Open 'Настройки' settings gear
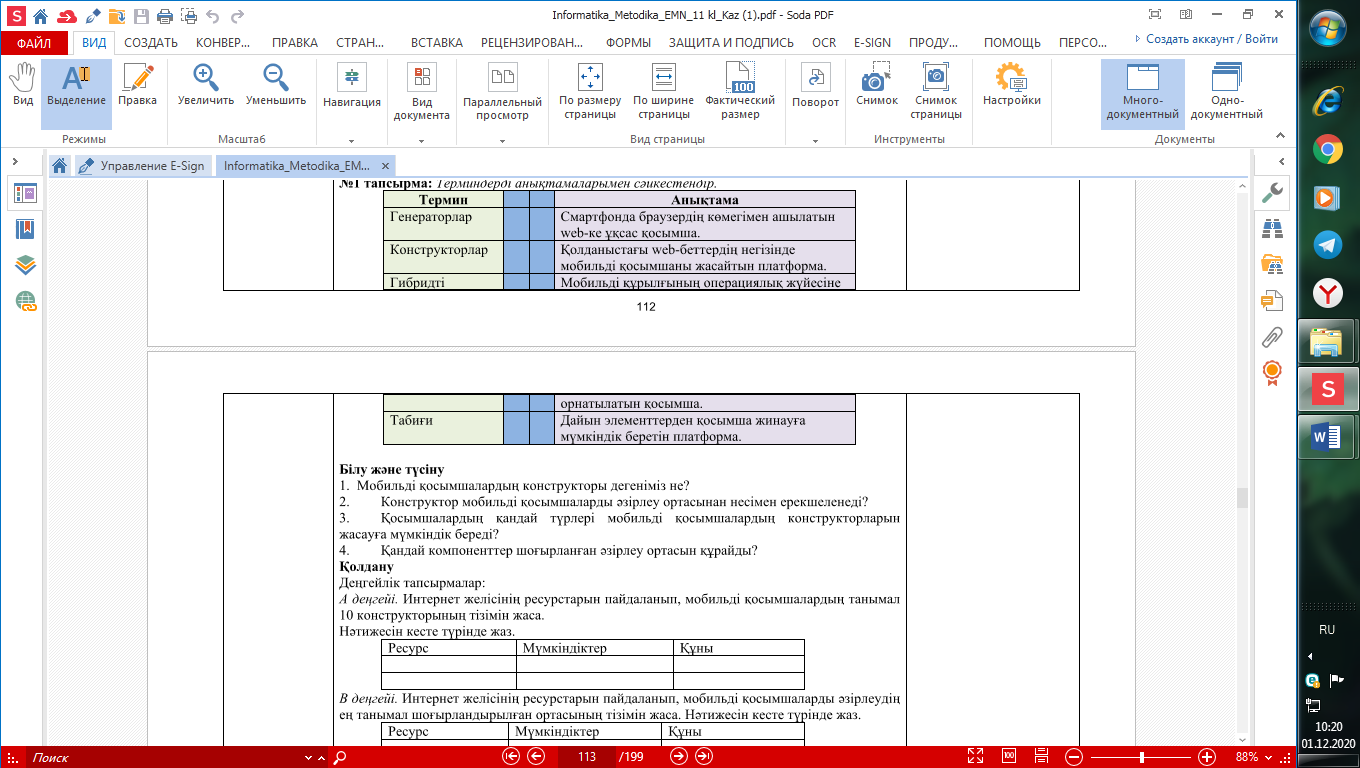The image size is (1360, 768). [x=1011, y=85]
